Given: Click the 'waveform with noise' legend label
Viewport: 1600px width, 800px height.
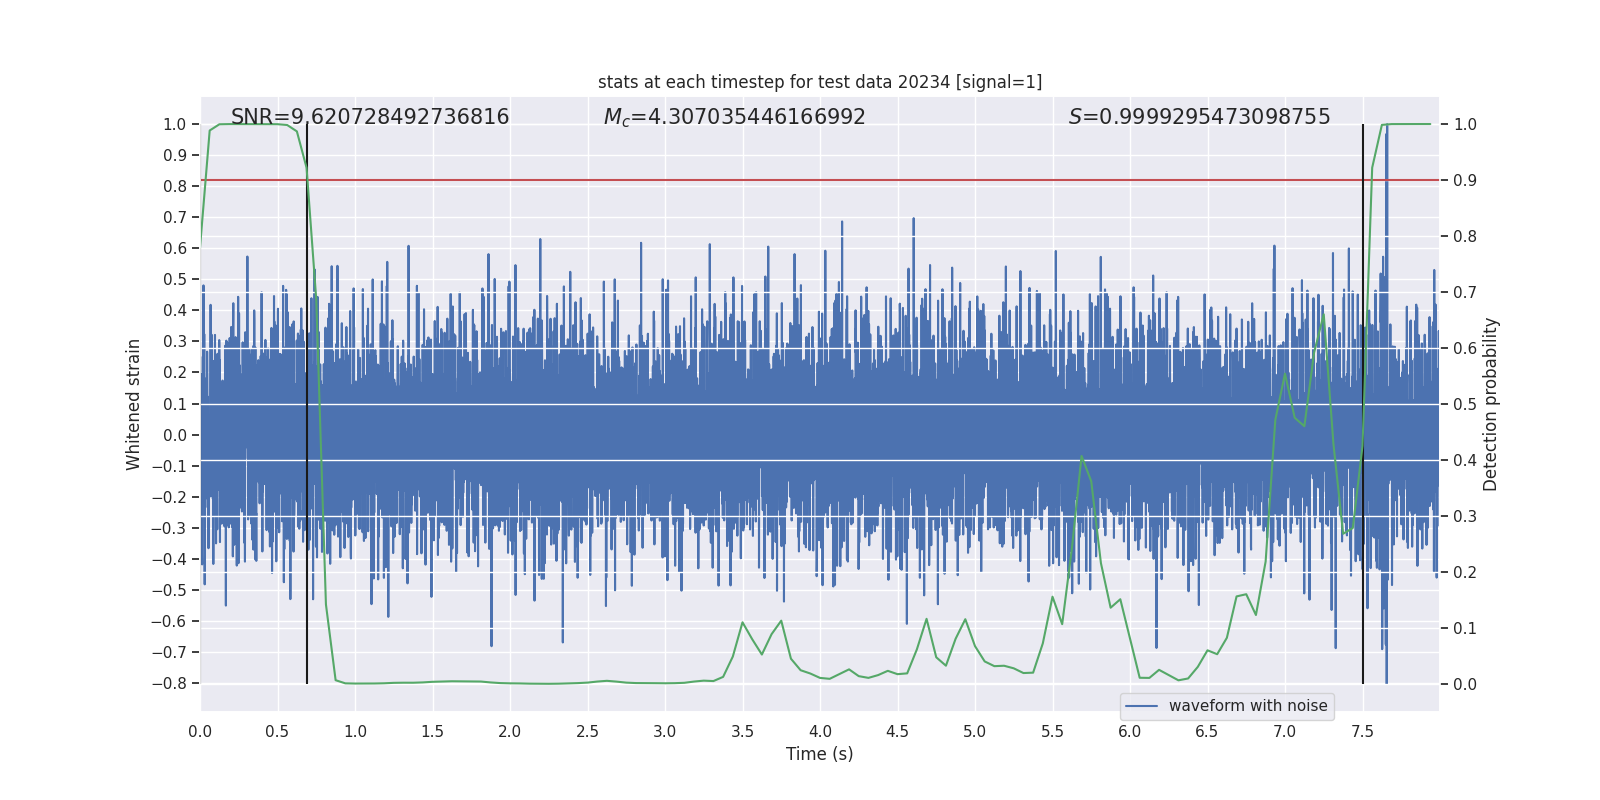Looking at the screenshot, I should point(1247,706).
